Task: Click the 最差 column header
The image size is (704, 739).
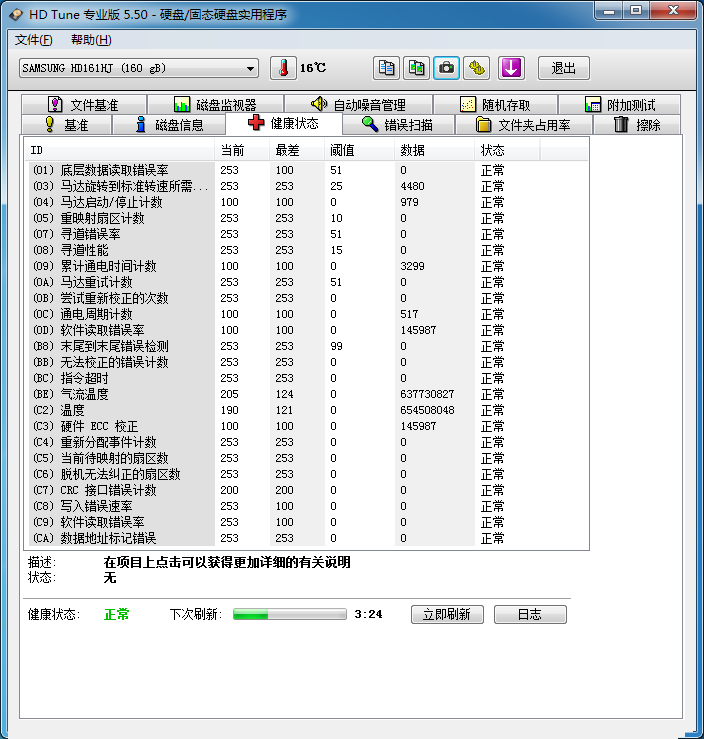Action: [297, 150]
